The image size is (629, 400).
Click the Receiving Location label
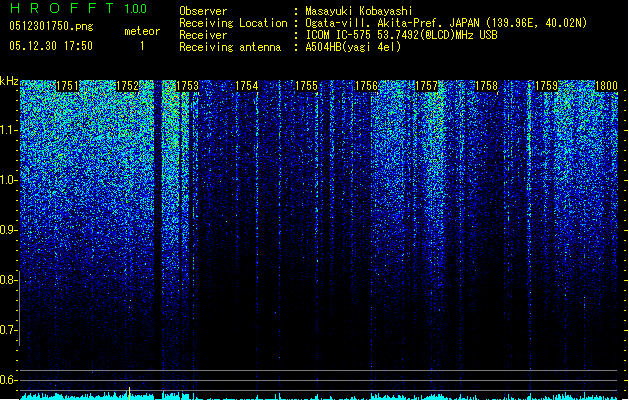(x=233, y=23)
